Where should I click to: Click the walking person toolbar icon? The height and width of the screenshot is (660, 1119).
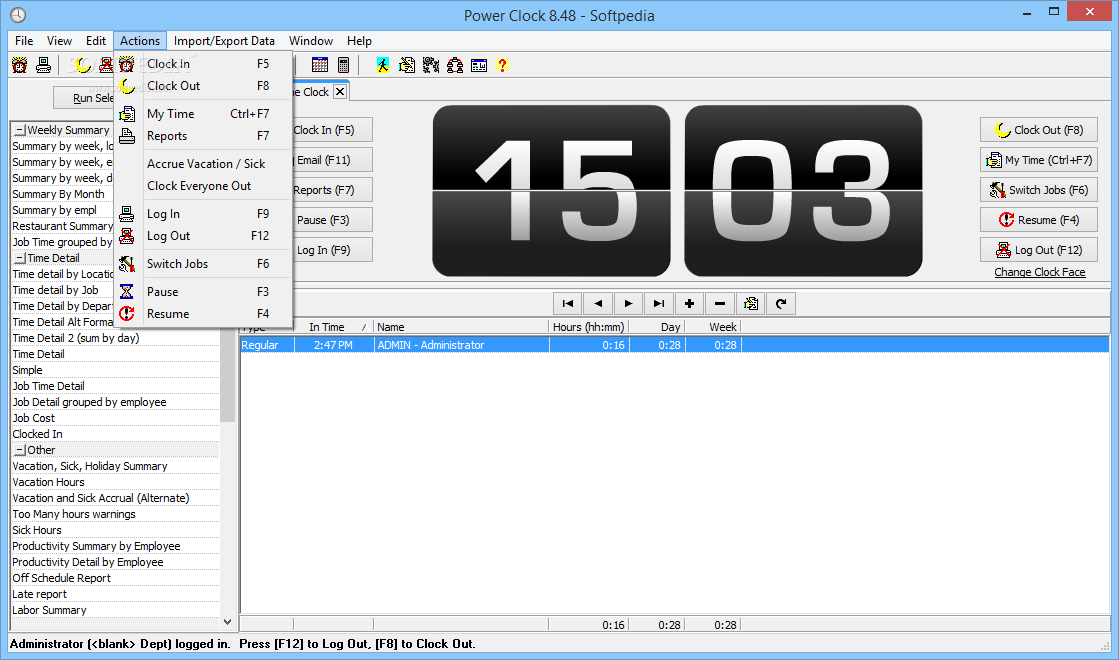(x=383, y=66)
